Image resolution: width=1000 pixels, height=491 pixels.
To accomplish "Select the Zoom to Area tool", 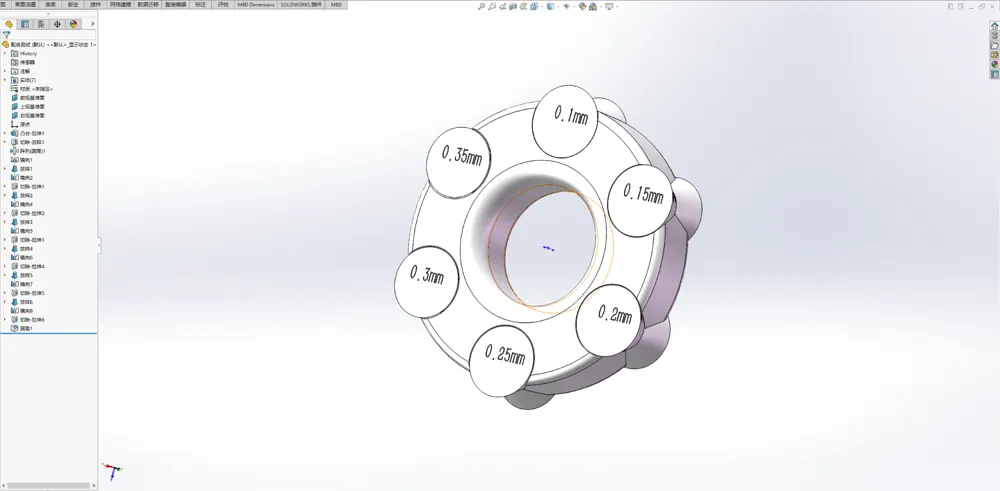I will coord(492,6).
